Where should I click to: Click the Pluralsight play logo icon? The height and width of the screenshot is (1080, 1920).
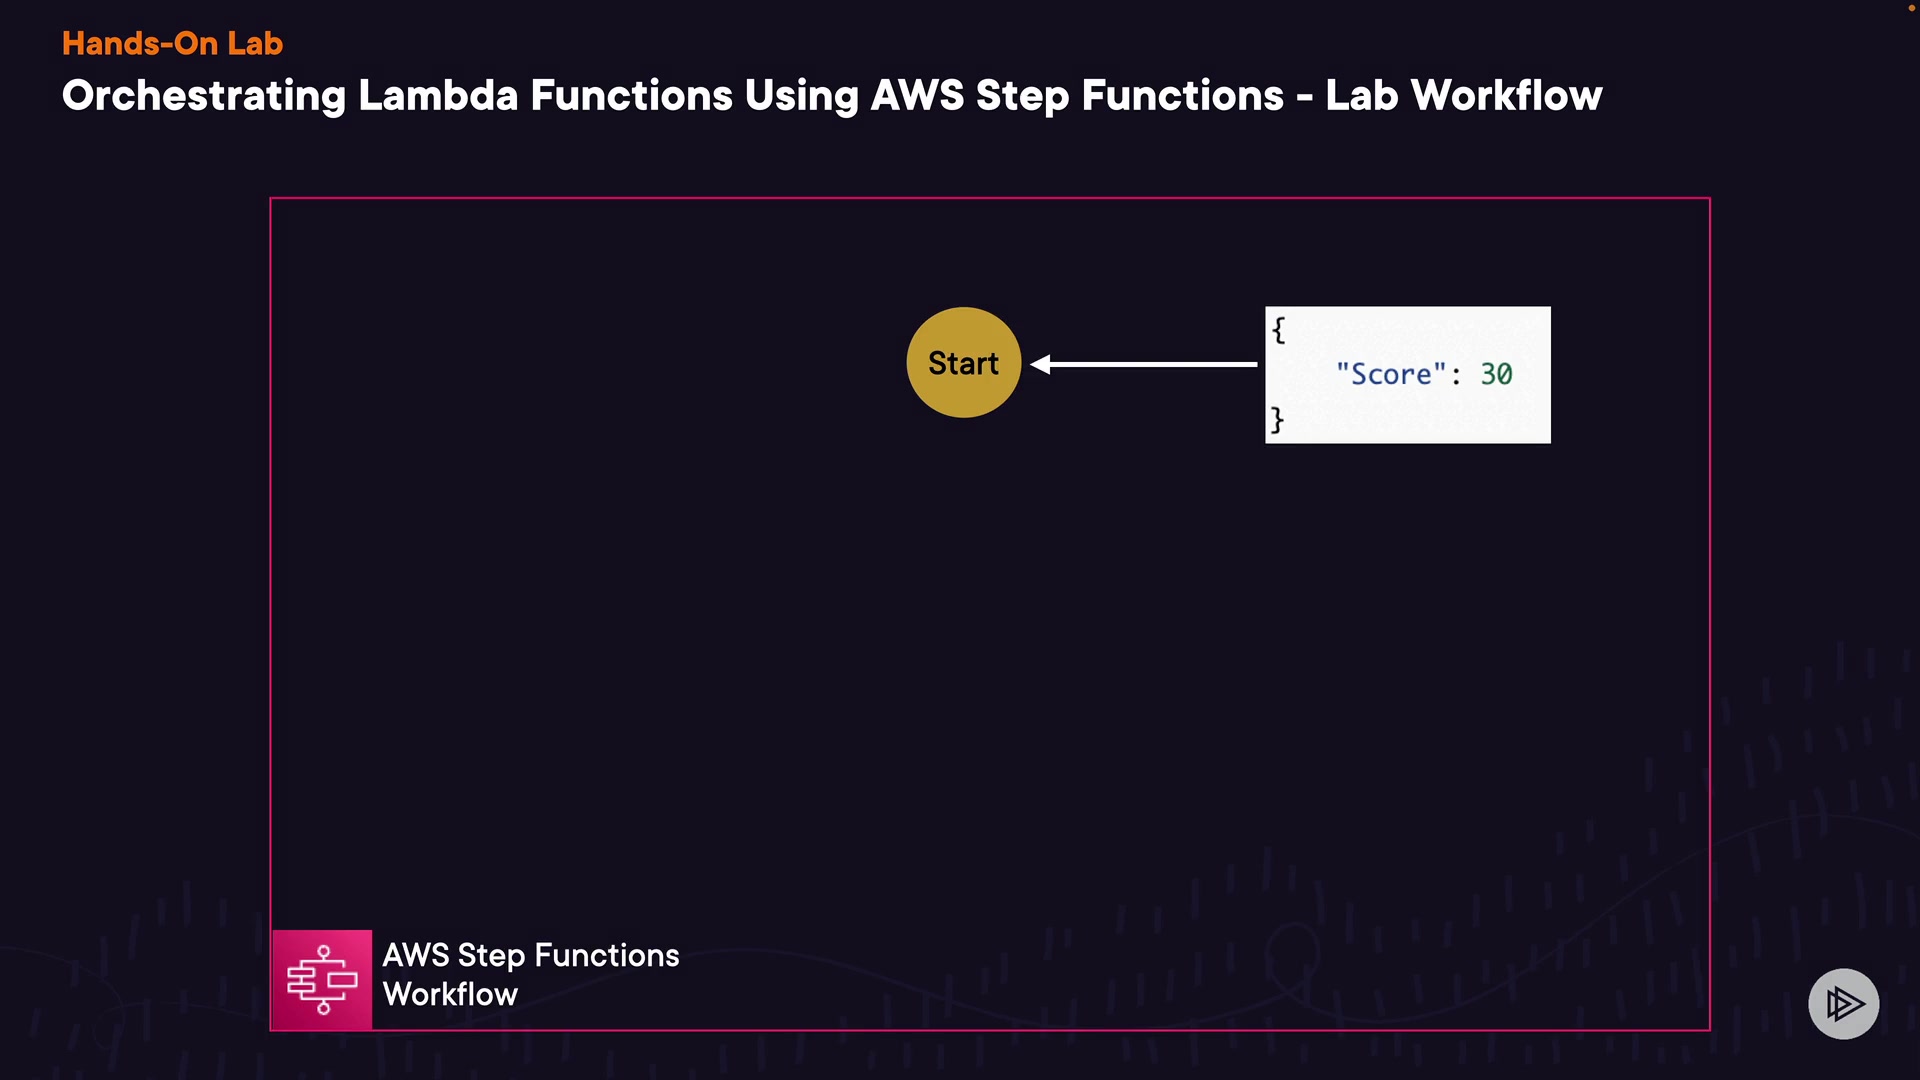coord(1843,1003)
